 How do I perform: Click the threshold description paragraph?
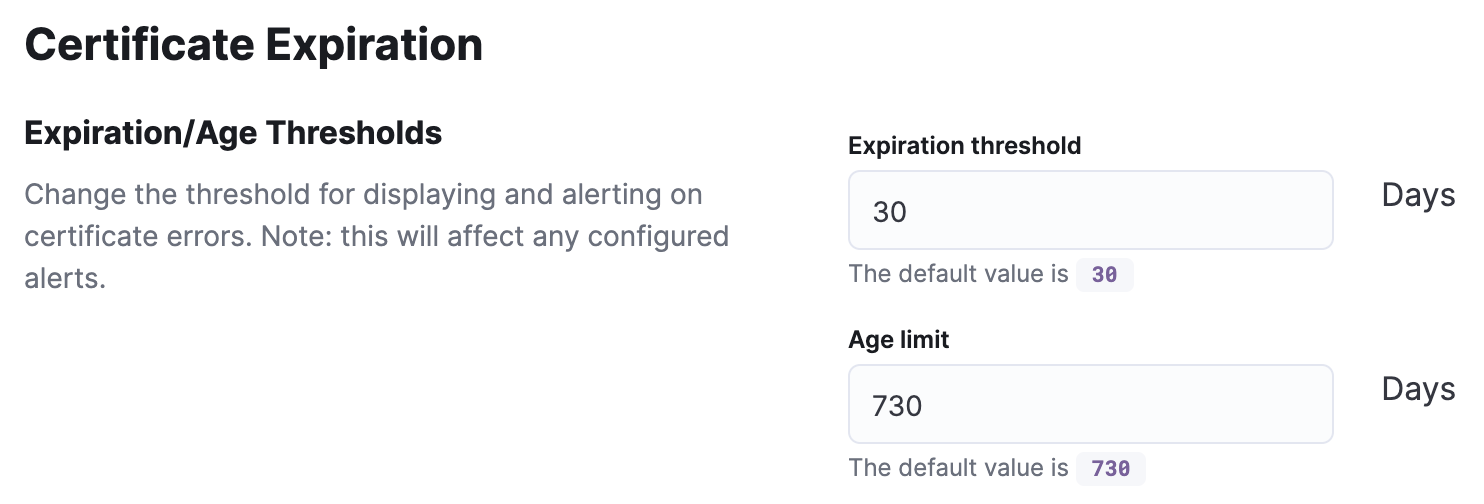pos(376,236)
